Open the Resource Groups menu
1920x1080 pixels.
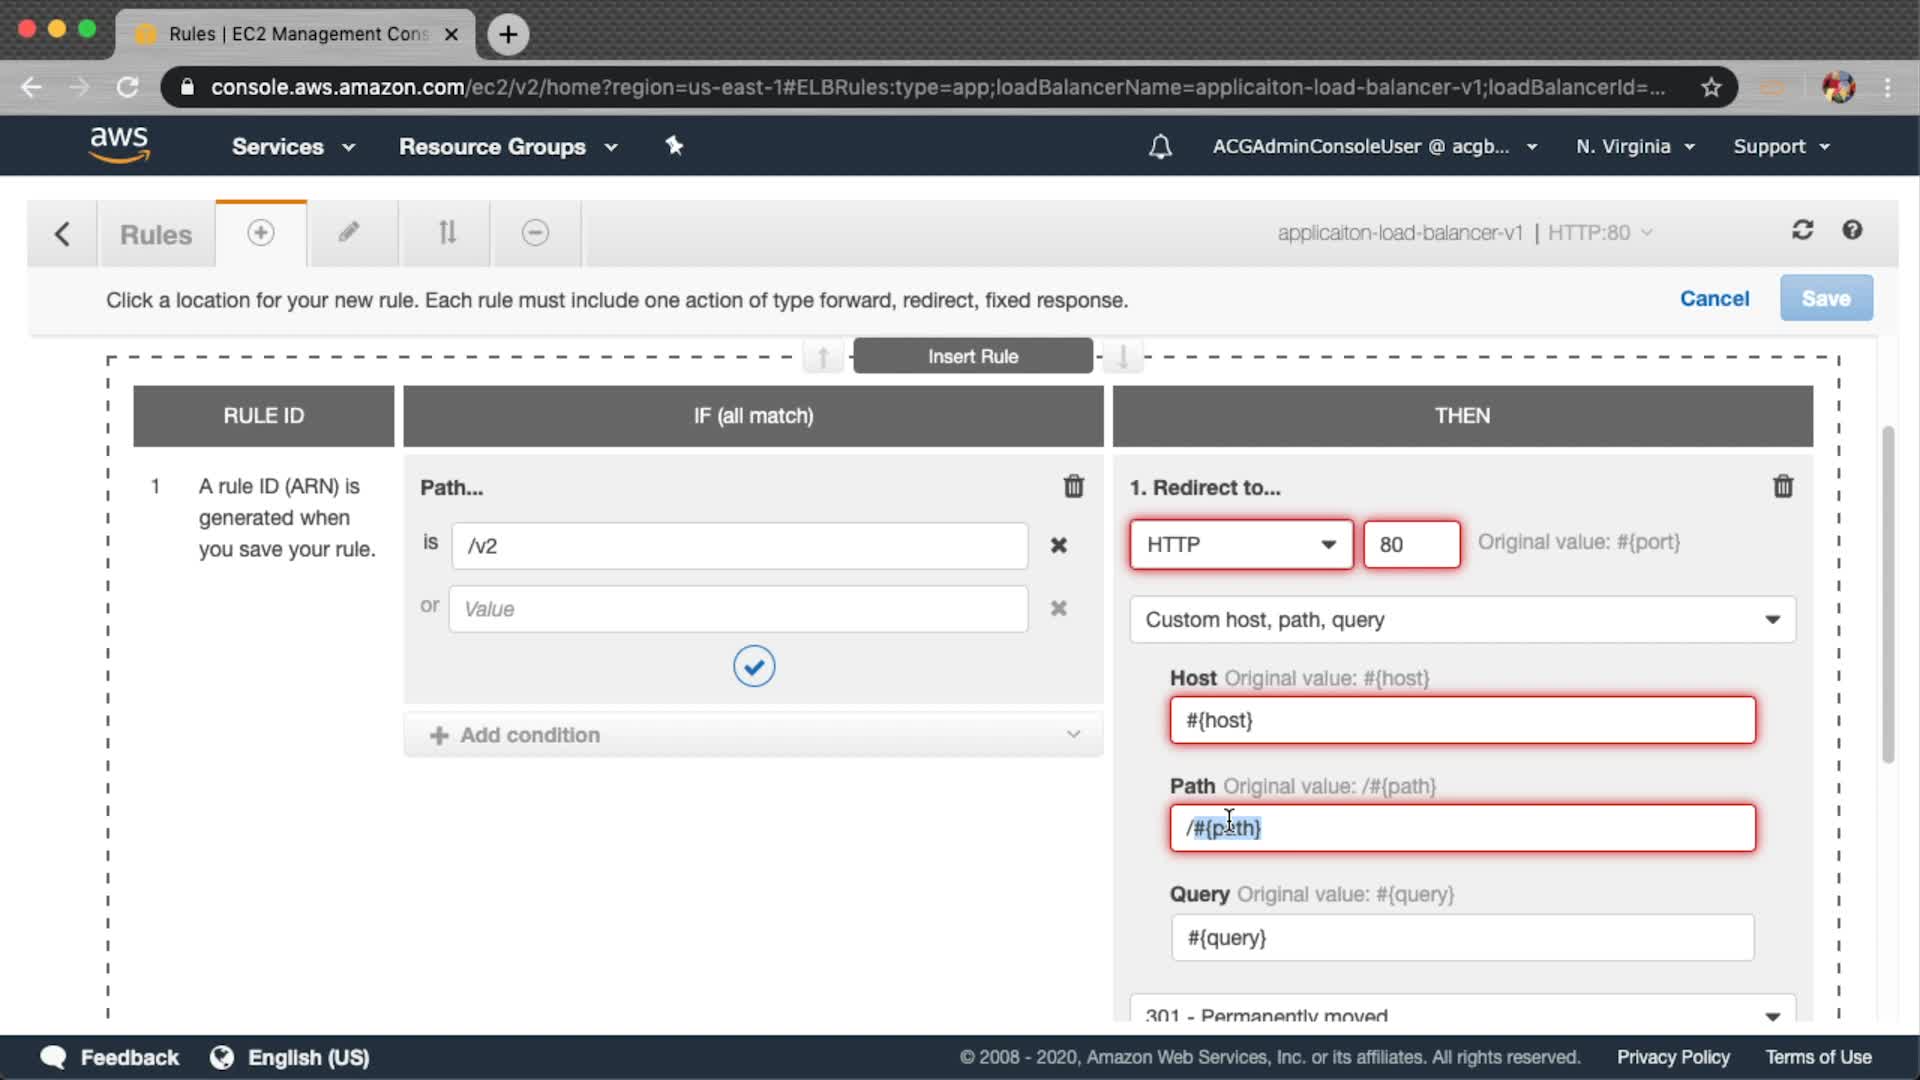click(x=508, y=147)
